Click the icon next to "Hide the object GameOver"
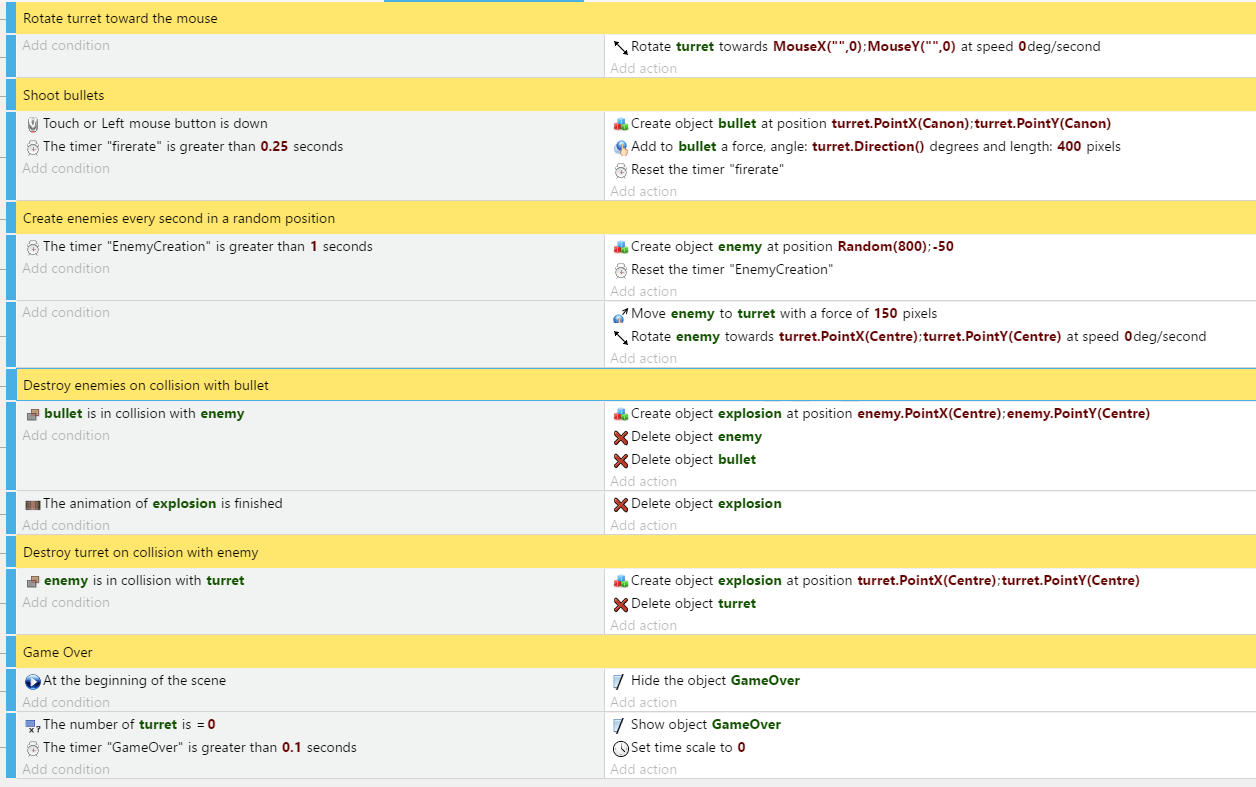The image size is (1256, 787). coord(621,681)
